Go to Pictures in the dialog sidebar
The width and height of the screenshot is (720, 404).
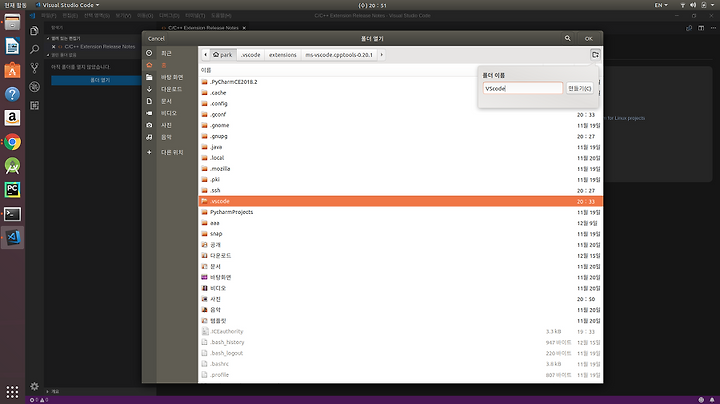click(166, 125)
